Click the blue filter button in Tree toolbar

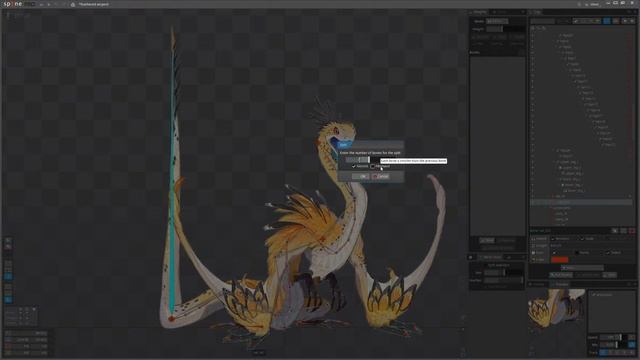point(607,21)
